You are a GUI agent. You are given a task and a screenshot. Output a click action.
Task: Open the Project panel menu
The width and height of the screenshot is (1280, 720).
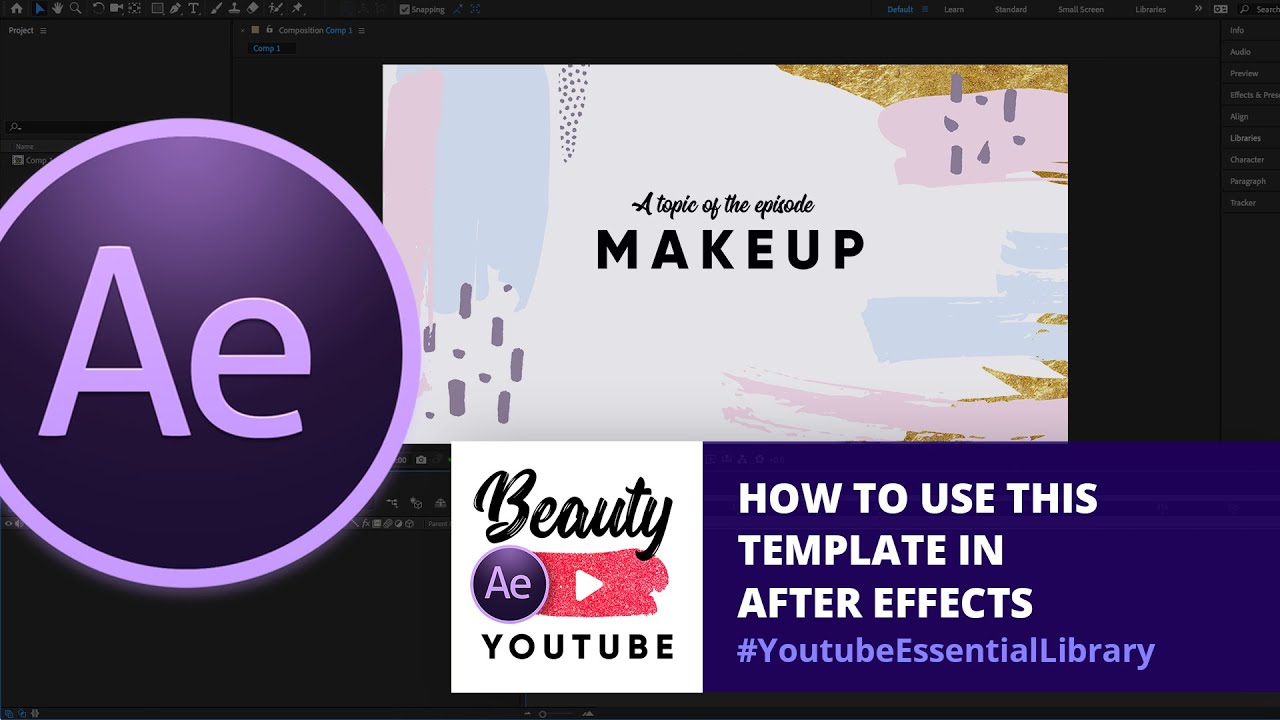pos(43,30)
